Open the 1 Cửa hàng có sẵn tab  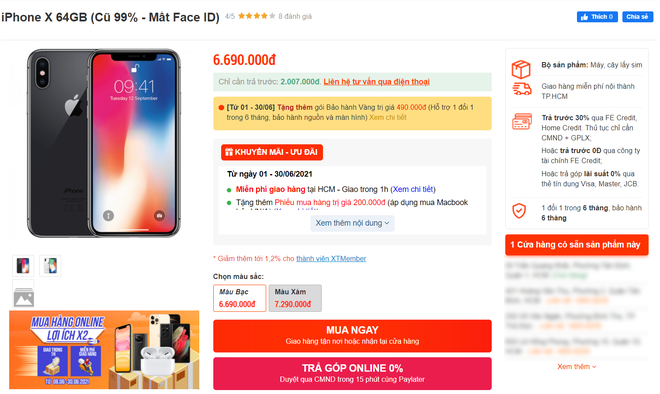(x=577, y=245)
